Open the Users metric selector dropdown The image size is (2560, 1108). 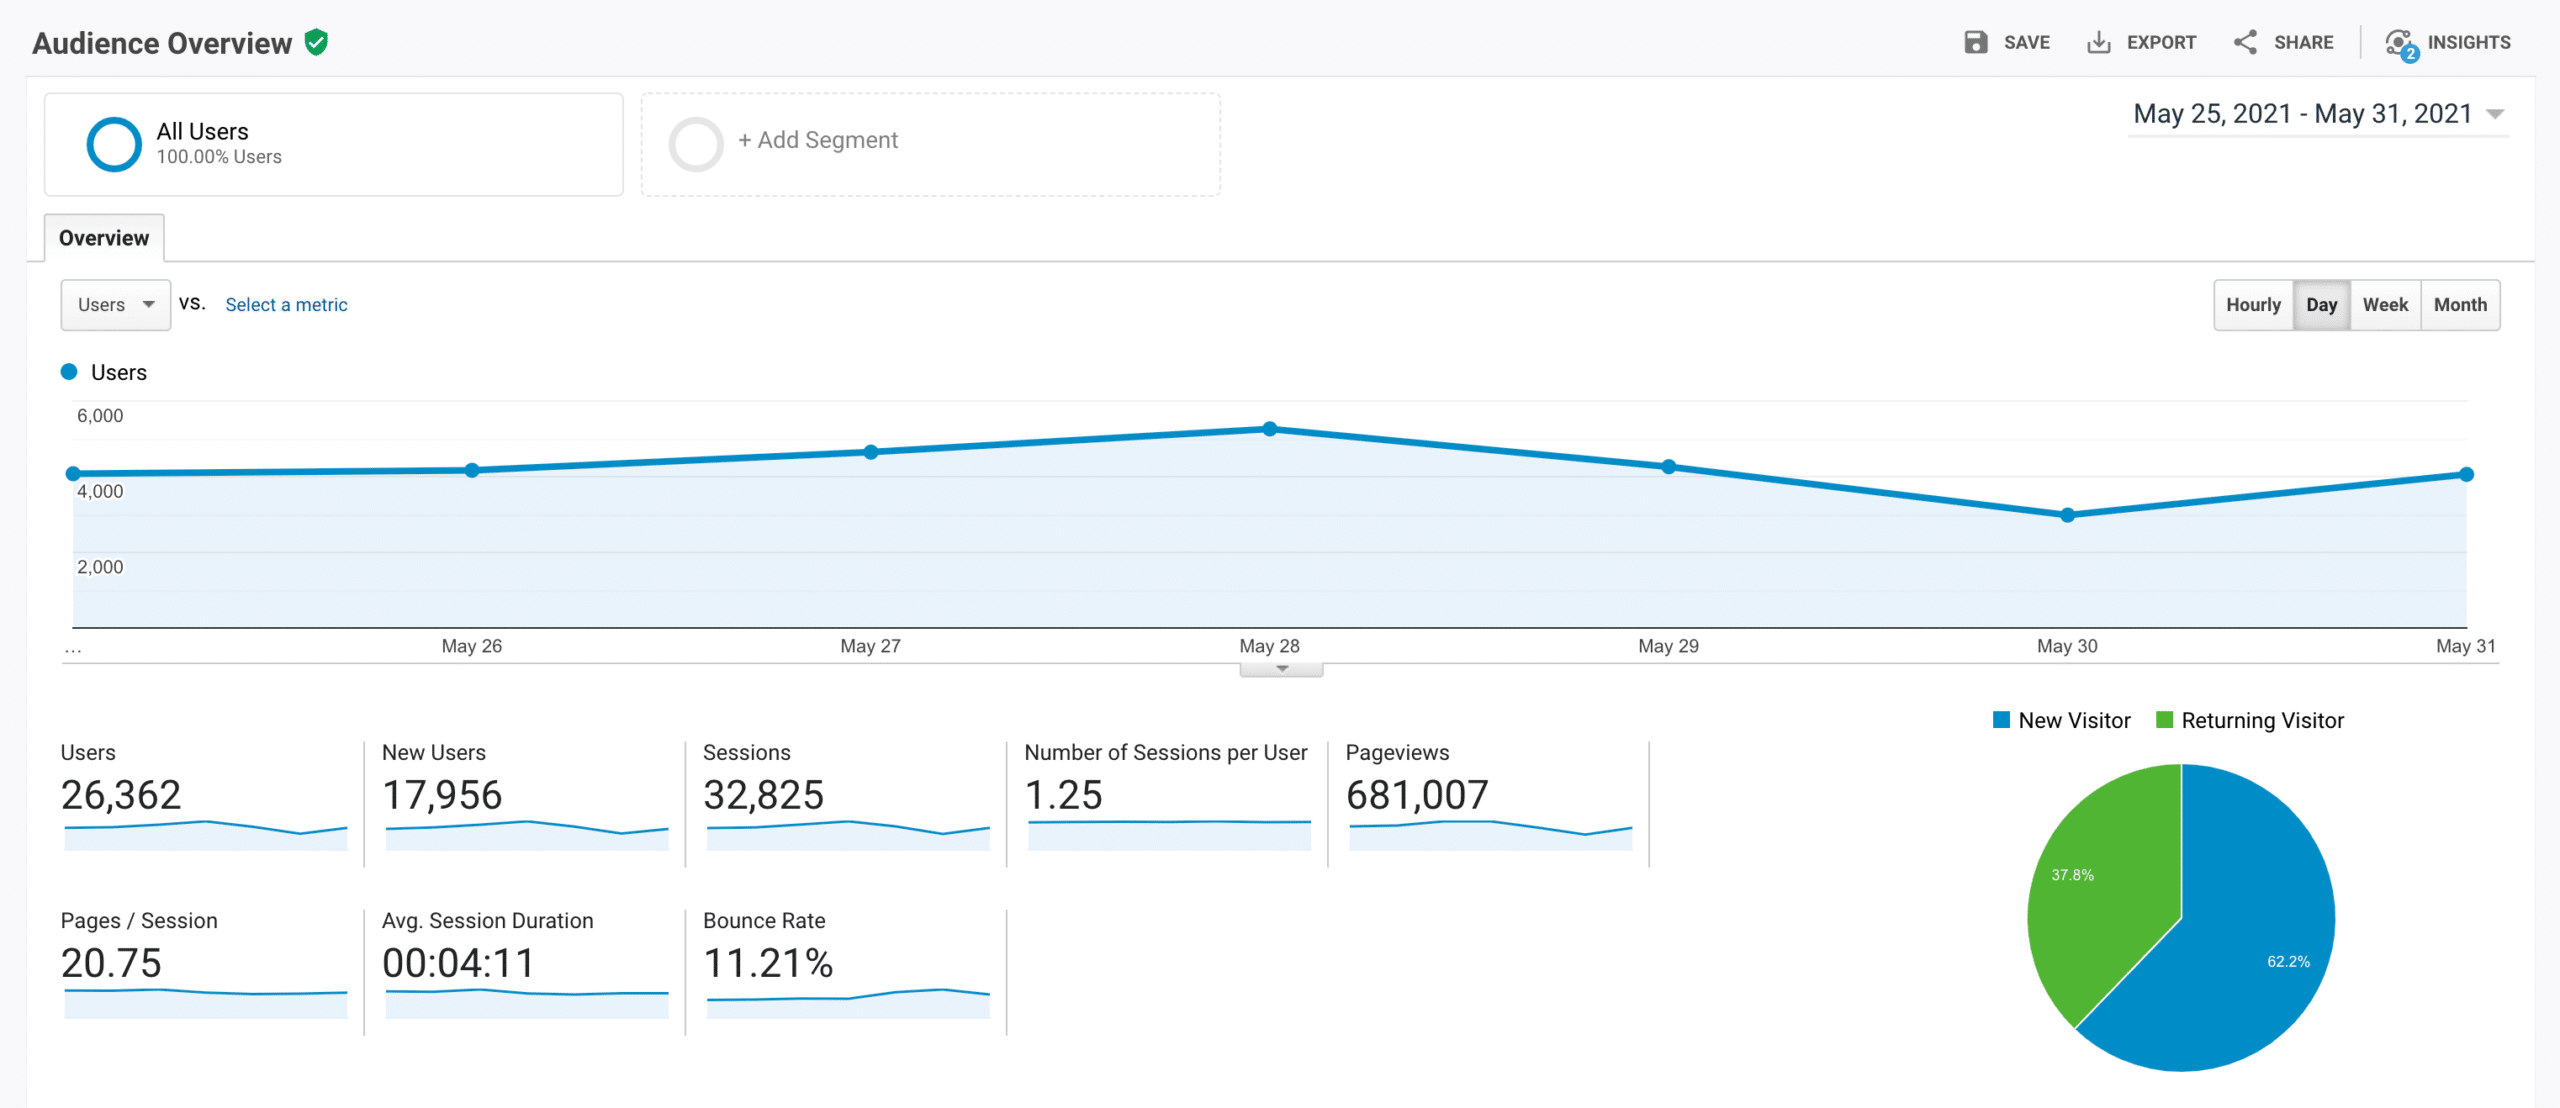coord(115,305)
